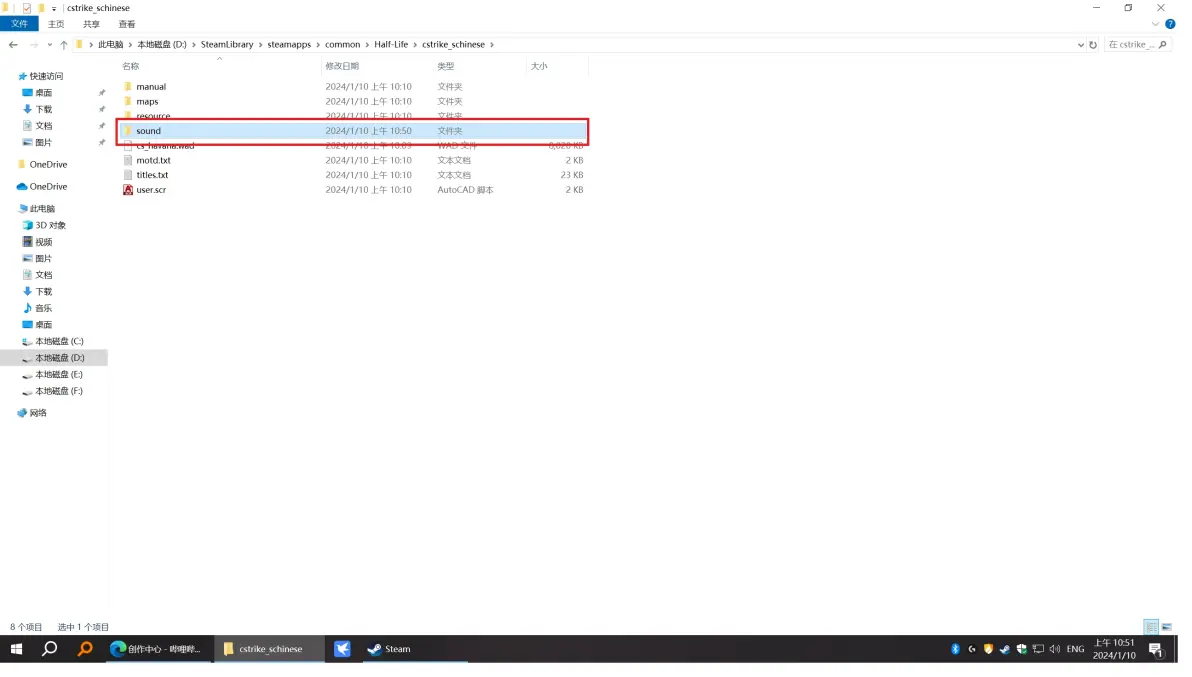Viewport: 1192px width, 677px height.
Task: Open the blue Help question mark icon
Action: (1170, 24)
